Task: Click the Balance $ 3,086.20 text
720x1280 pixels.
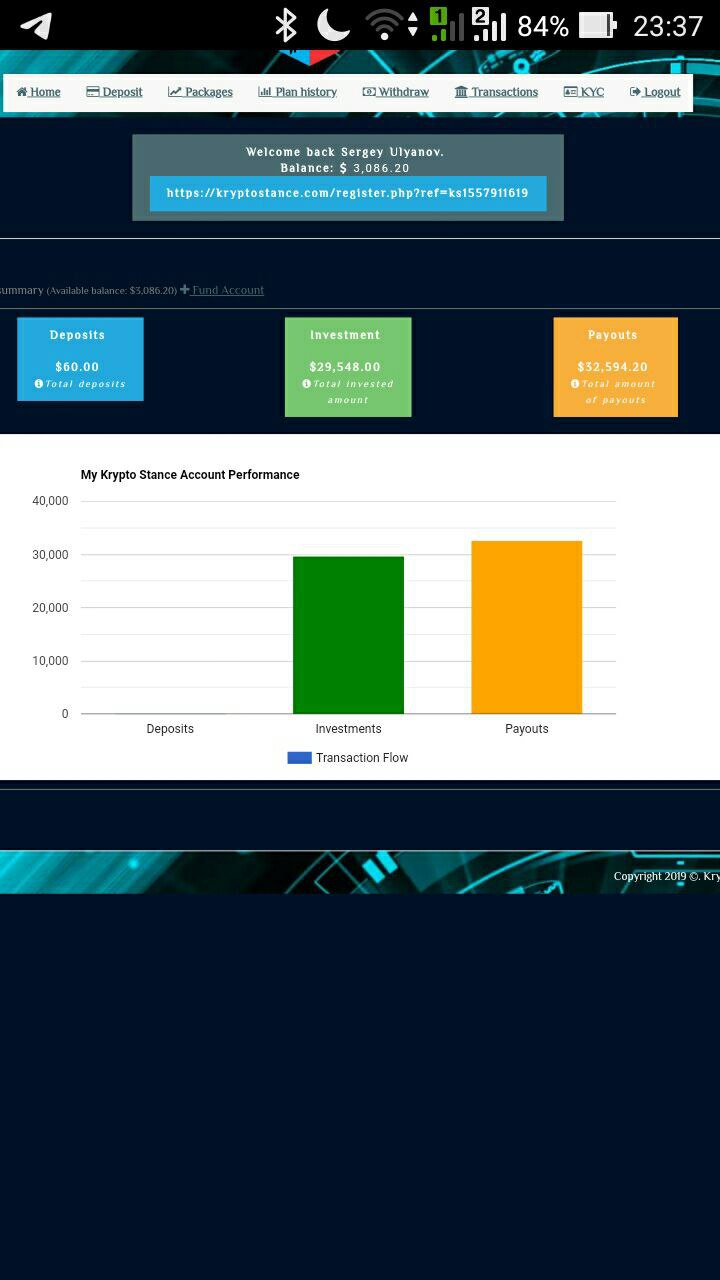Action: [345, 168]
